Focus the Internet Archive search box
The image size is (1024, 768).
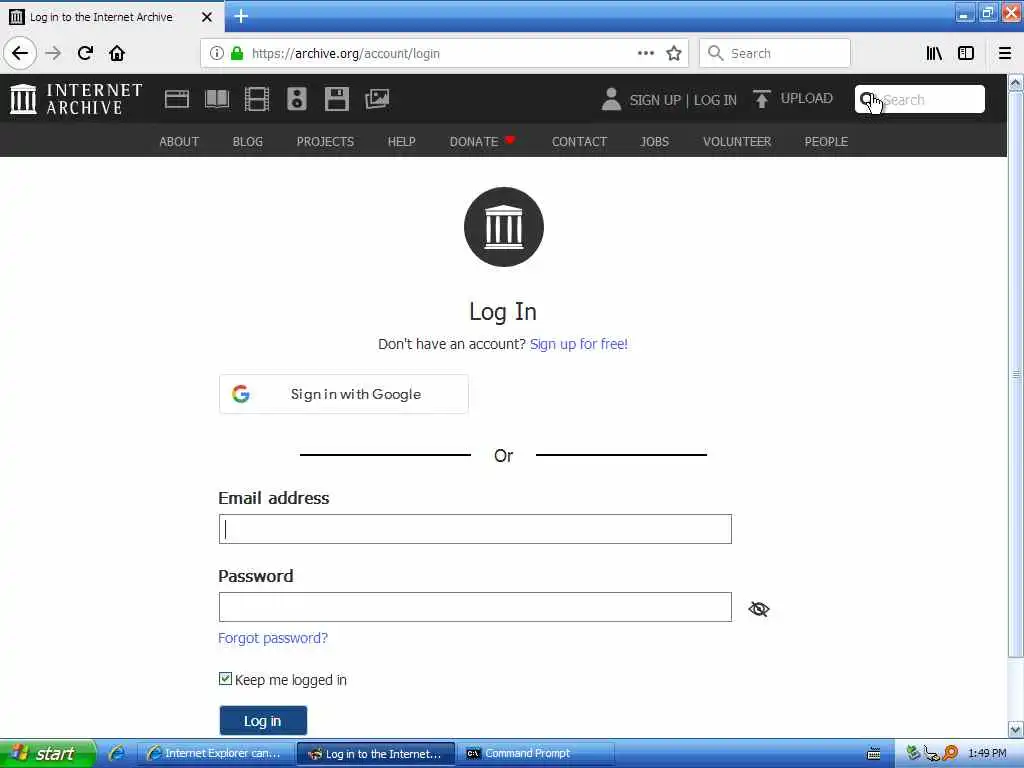[920, 99]
